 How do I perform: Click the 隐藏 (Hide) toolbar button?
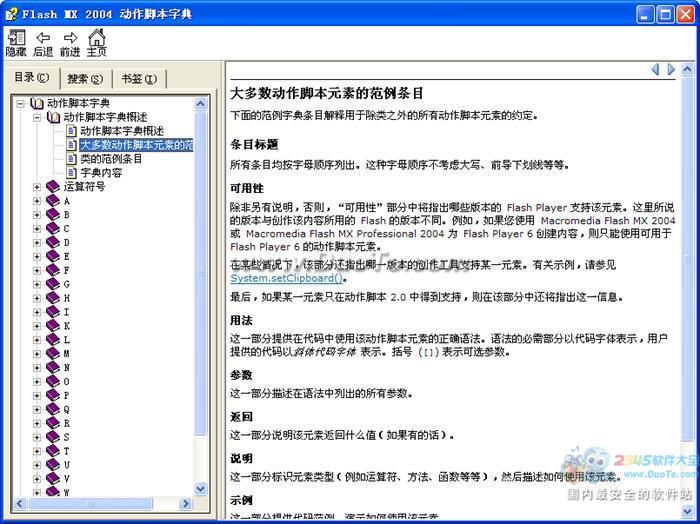[x=16, y=43]
